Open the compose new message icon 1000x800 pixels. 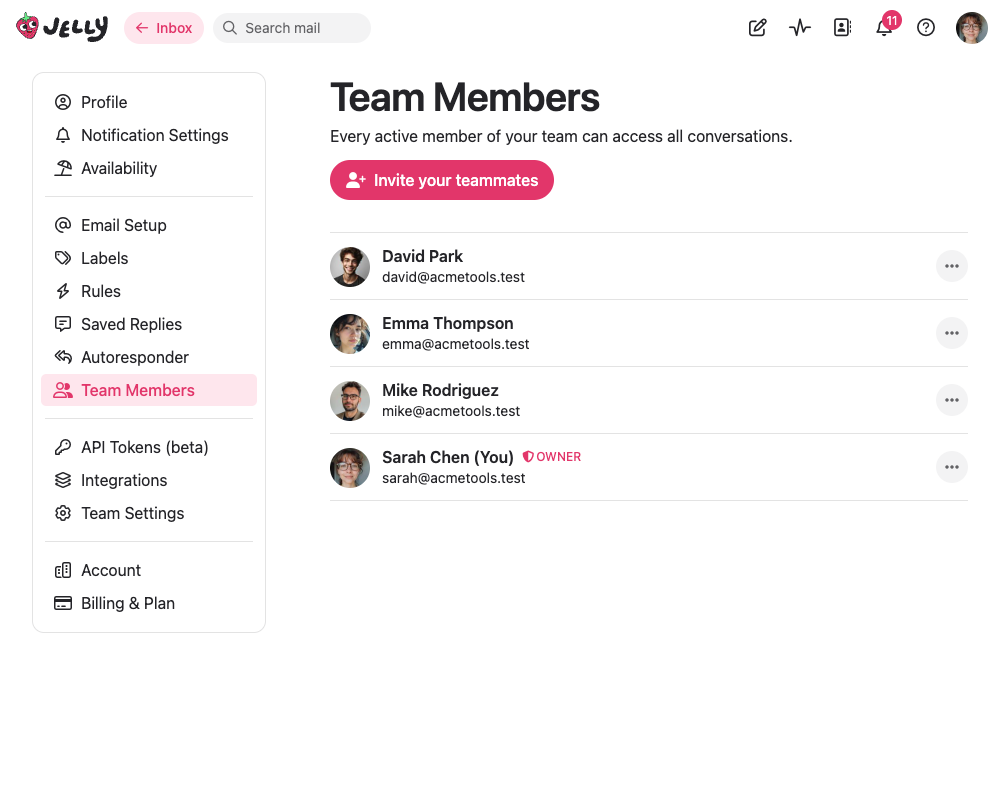pyautogui.click(x=757, y=27)
